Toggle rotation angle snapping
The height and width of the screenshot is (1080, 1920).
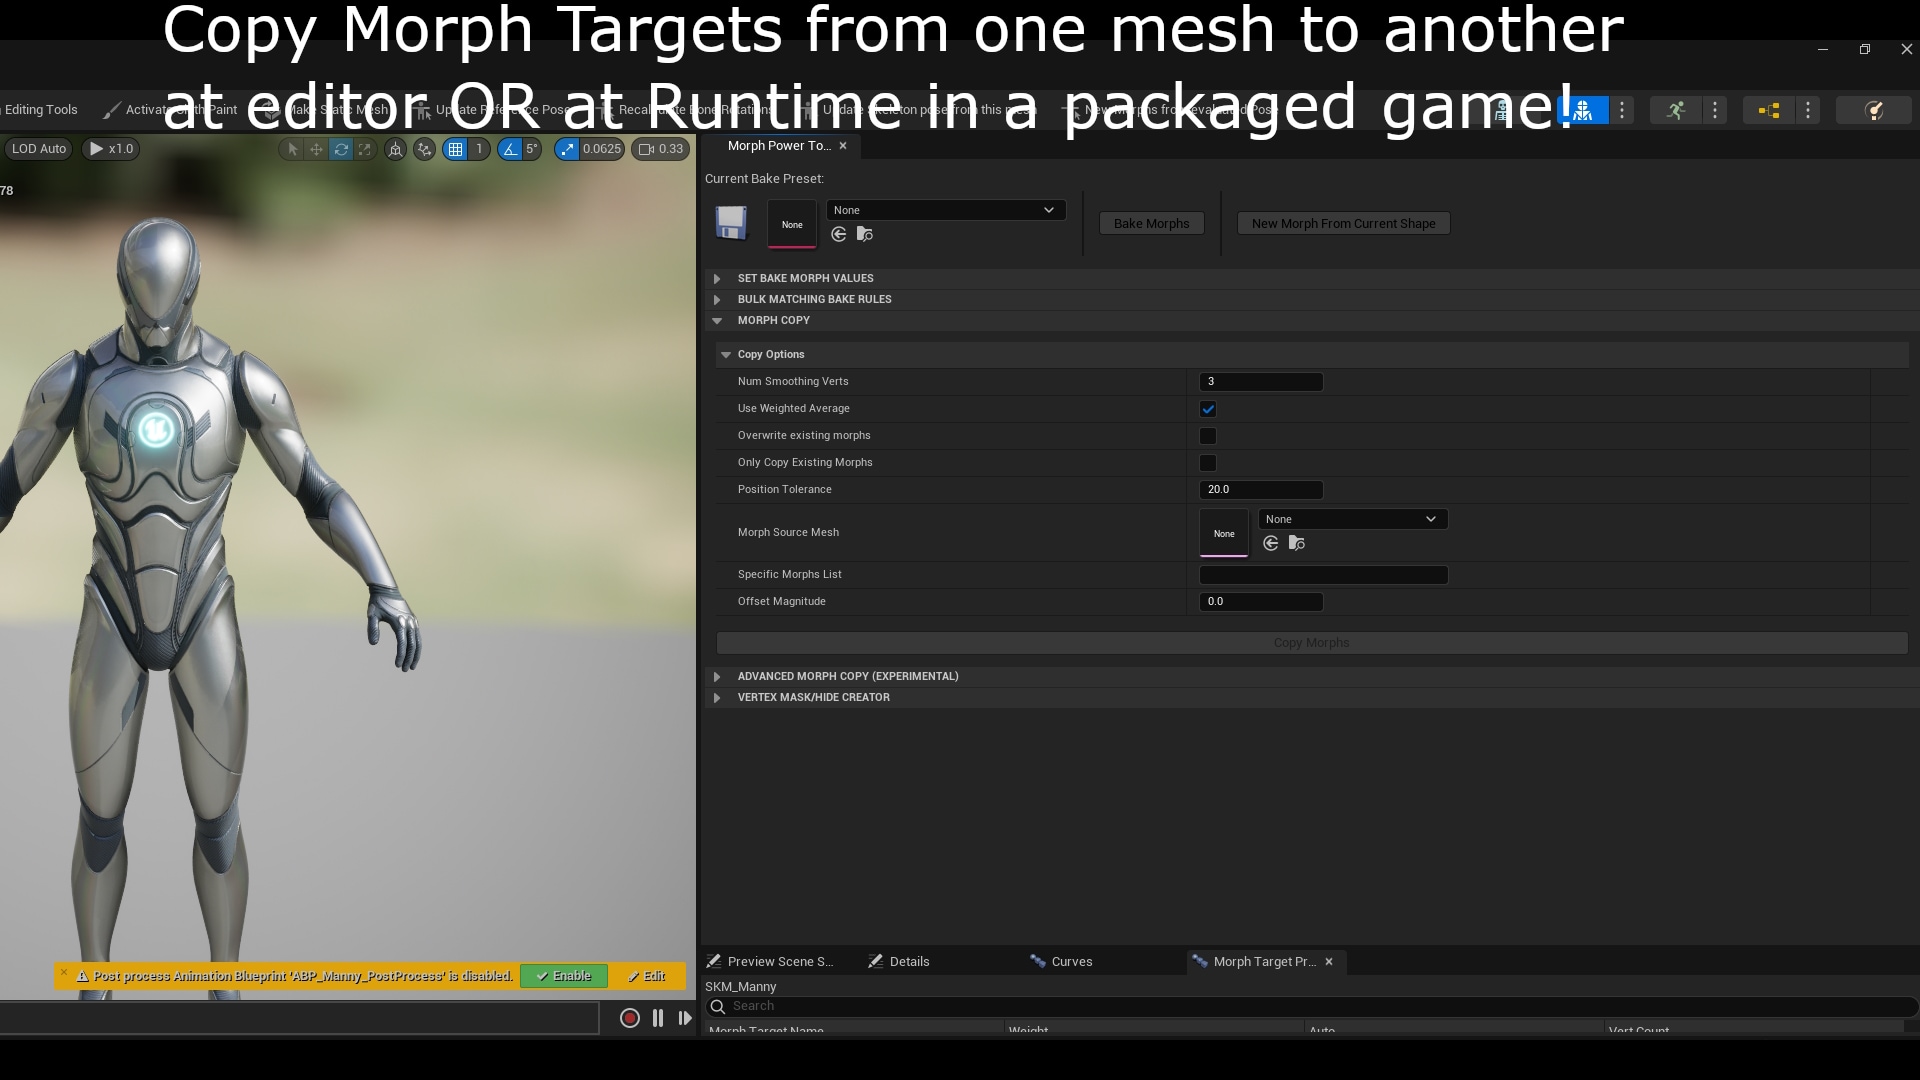510,149
